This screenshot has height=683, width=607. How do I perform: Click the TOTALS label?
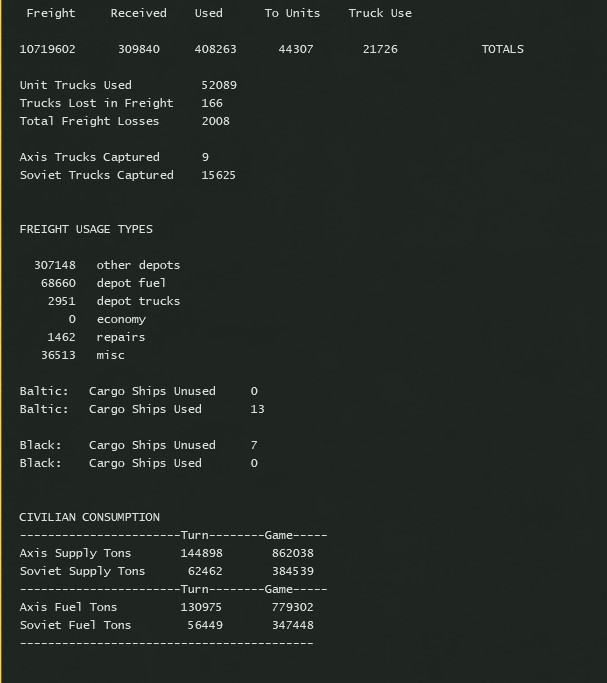(x=502, y=49)
